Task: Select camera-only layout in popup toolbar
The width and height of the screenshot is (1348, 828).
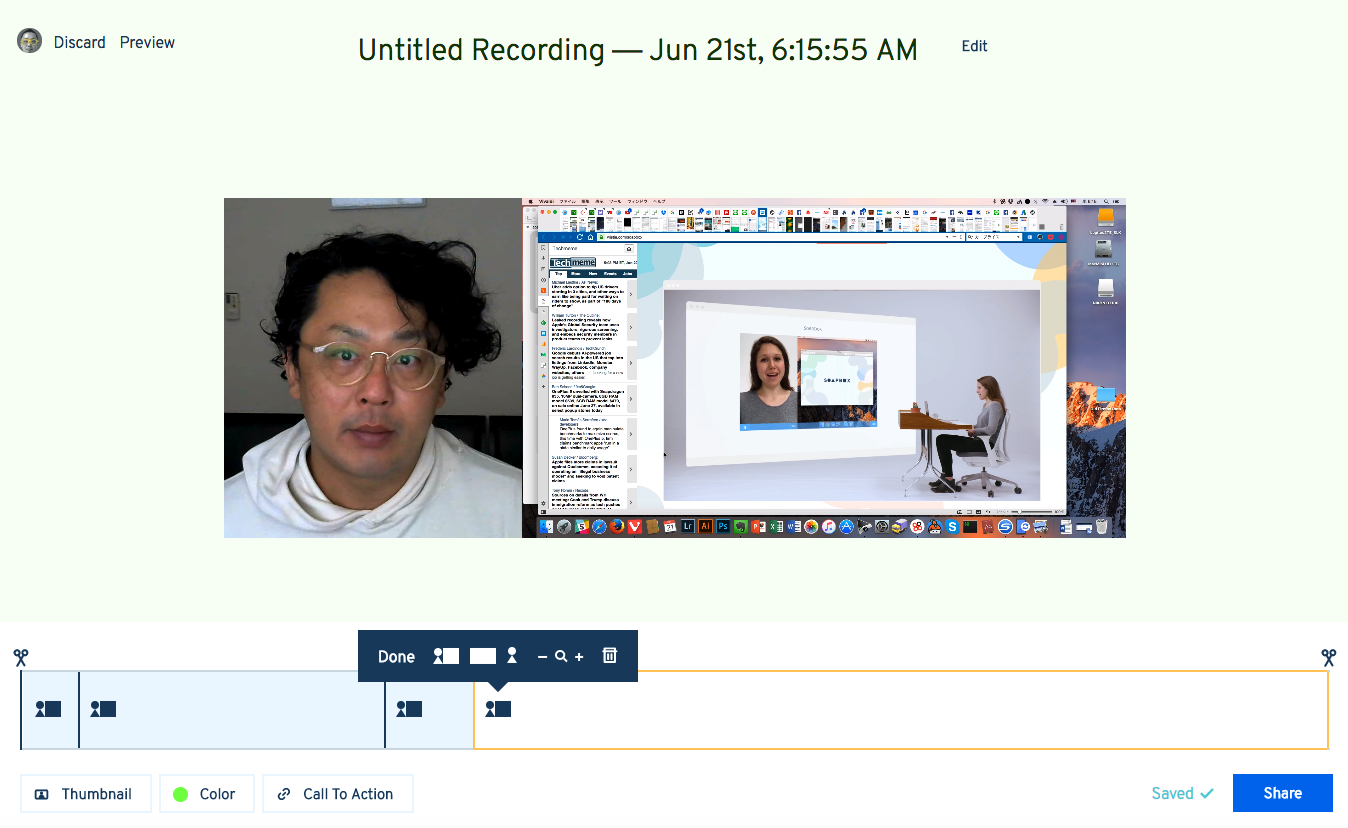Action: (512, 656)
